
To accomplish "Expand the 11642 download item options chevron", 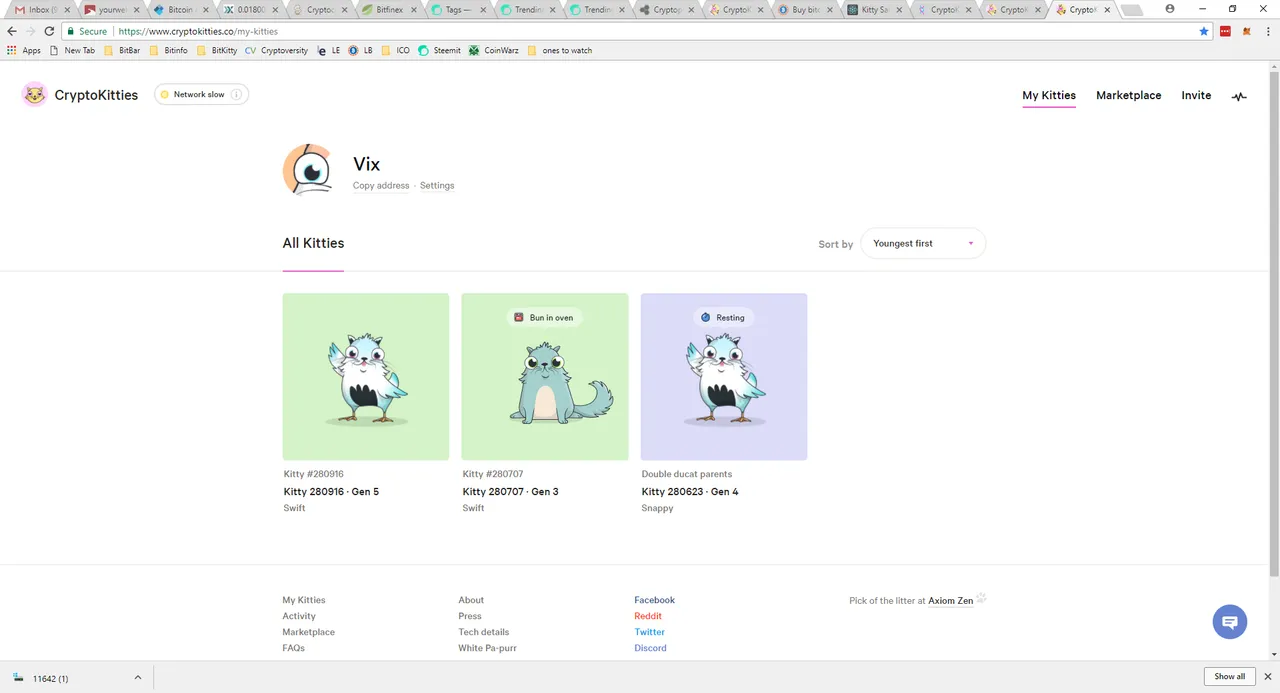I will (138, 678).
